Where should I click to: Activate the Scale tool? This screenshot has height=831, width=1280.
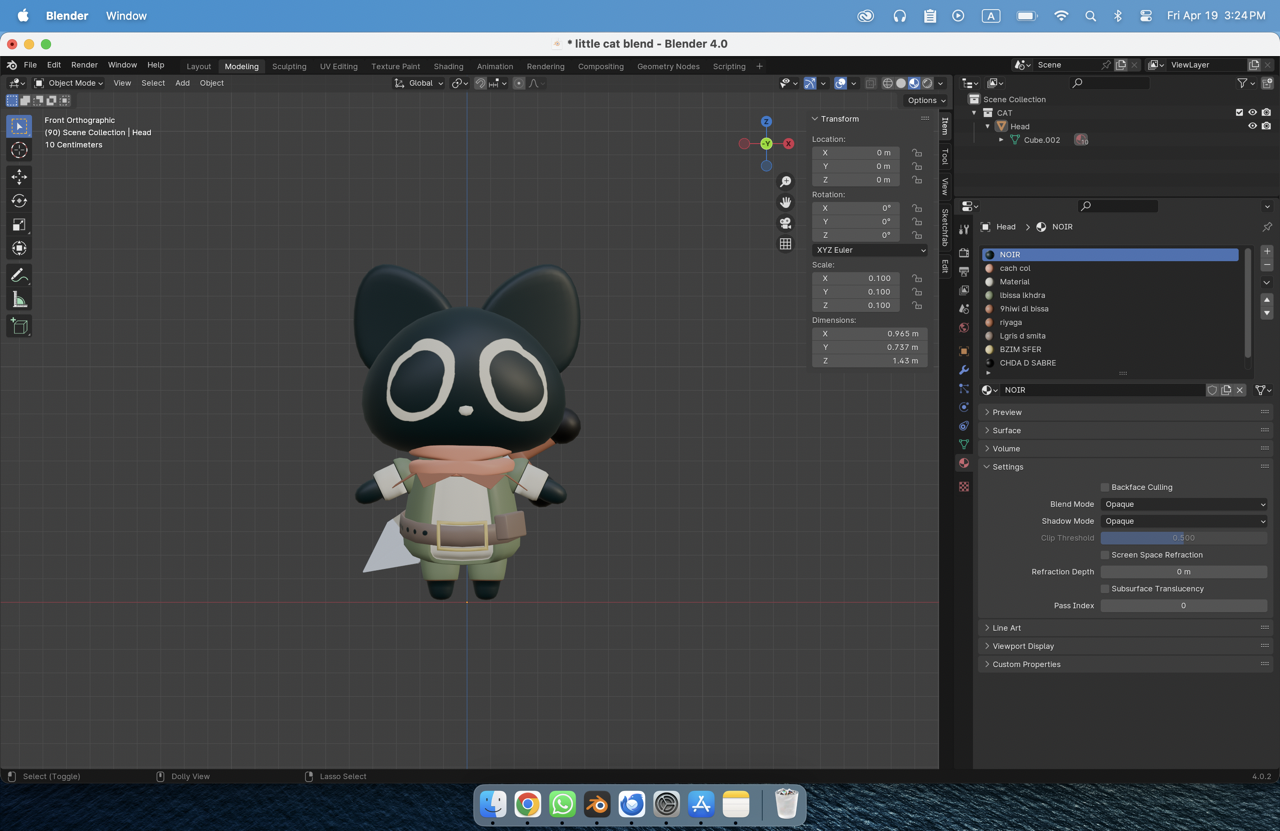click(x=19, y=225)
